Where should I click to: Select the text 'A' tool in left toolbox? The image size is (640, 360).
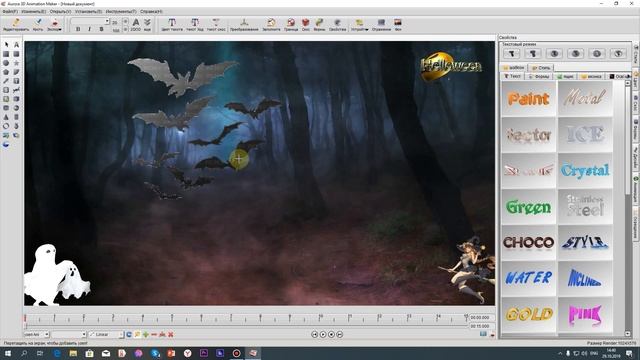click(x=16, y=44)
